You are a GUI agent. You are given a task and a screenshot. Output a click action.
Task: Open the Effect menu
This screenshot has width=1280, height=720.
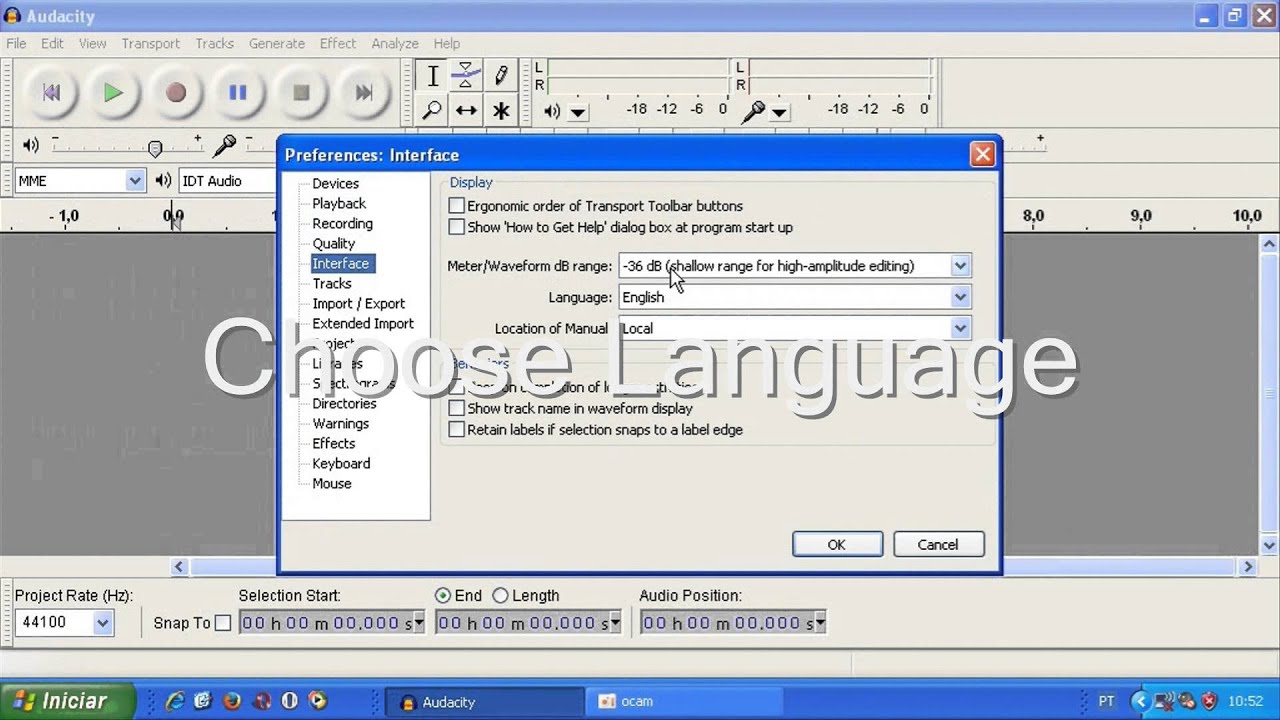tap(338, 43)
